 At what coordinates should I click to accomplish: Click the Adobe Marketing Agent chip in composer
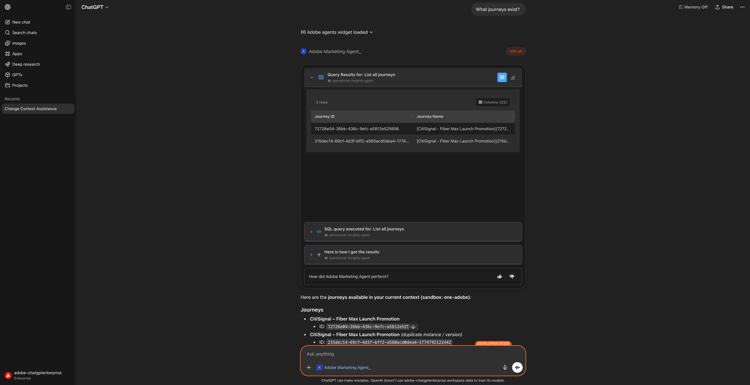pyautogui.click(x=343, y=367)
